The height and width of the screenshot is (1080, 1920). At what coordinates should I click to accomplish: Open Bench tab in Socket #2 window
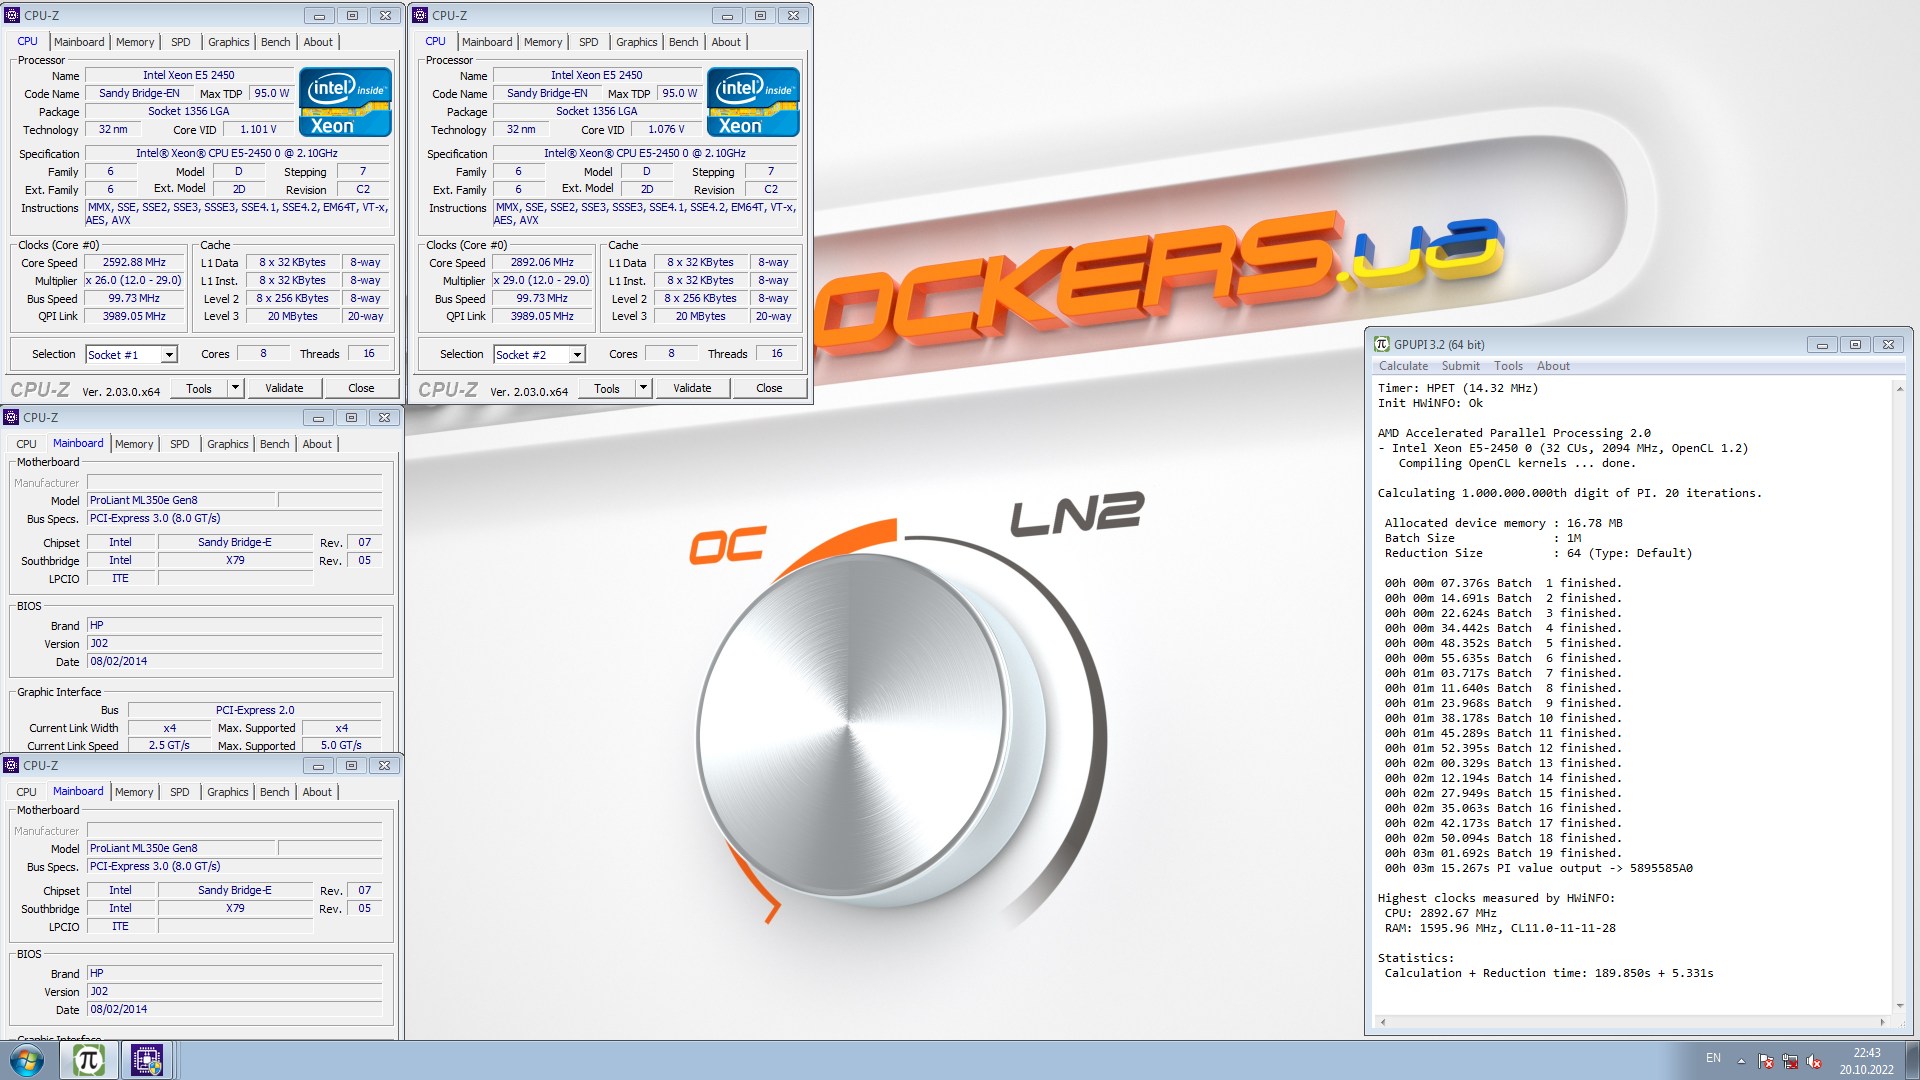click(x=683, y=42)
